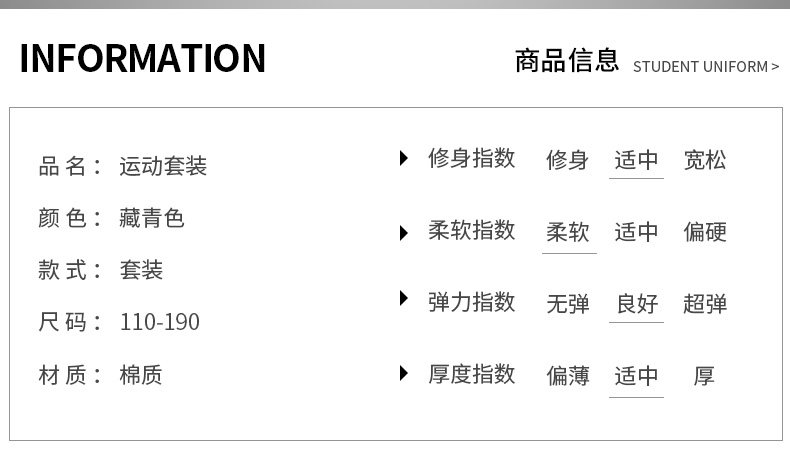Viewport: 790px width, 459px height.
Task: Click the triangle beside 厚度指数
Action: 404,374
